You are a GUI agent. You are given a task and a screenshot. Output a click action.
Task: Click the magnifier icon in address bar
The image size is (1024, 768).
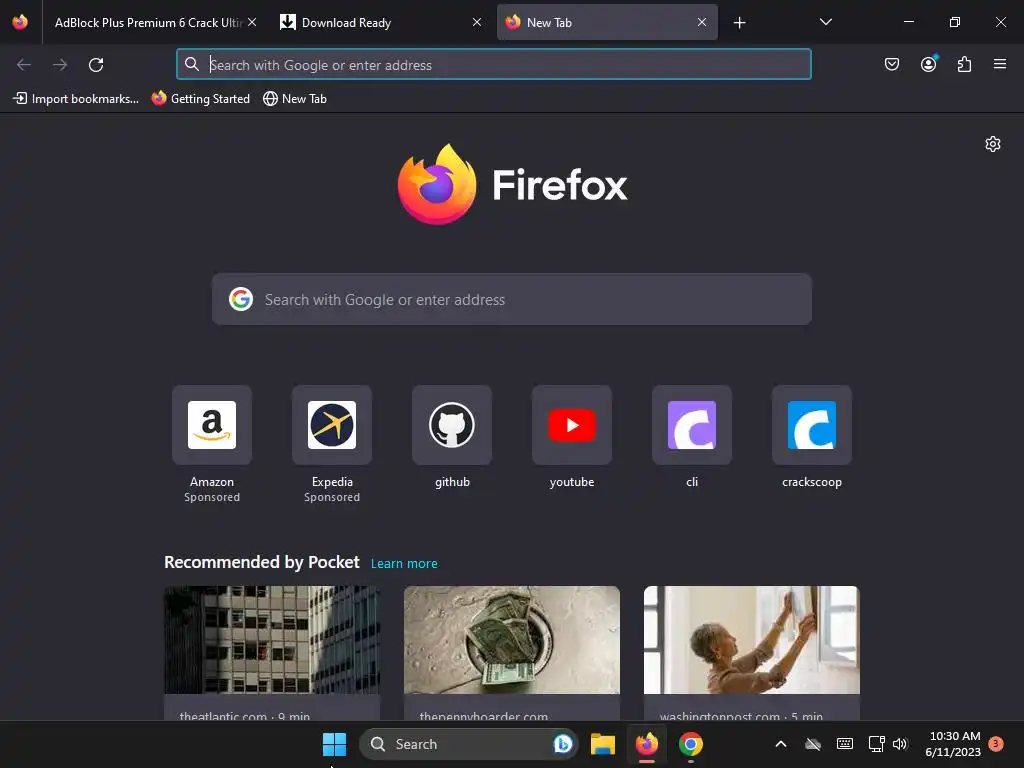[x=191, y=64]
